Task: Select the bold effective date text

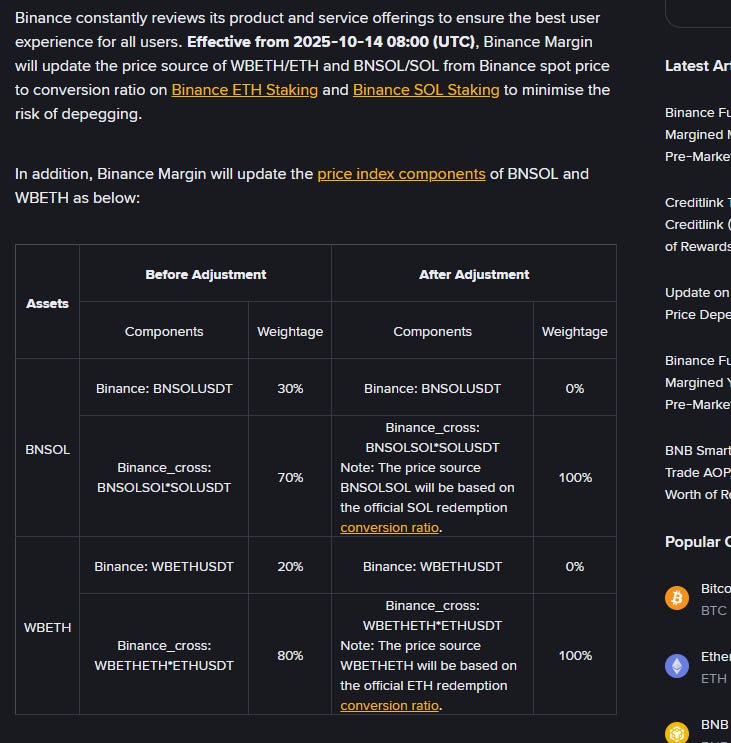Action: 333,42
